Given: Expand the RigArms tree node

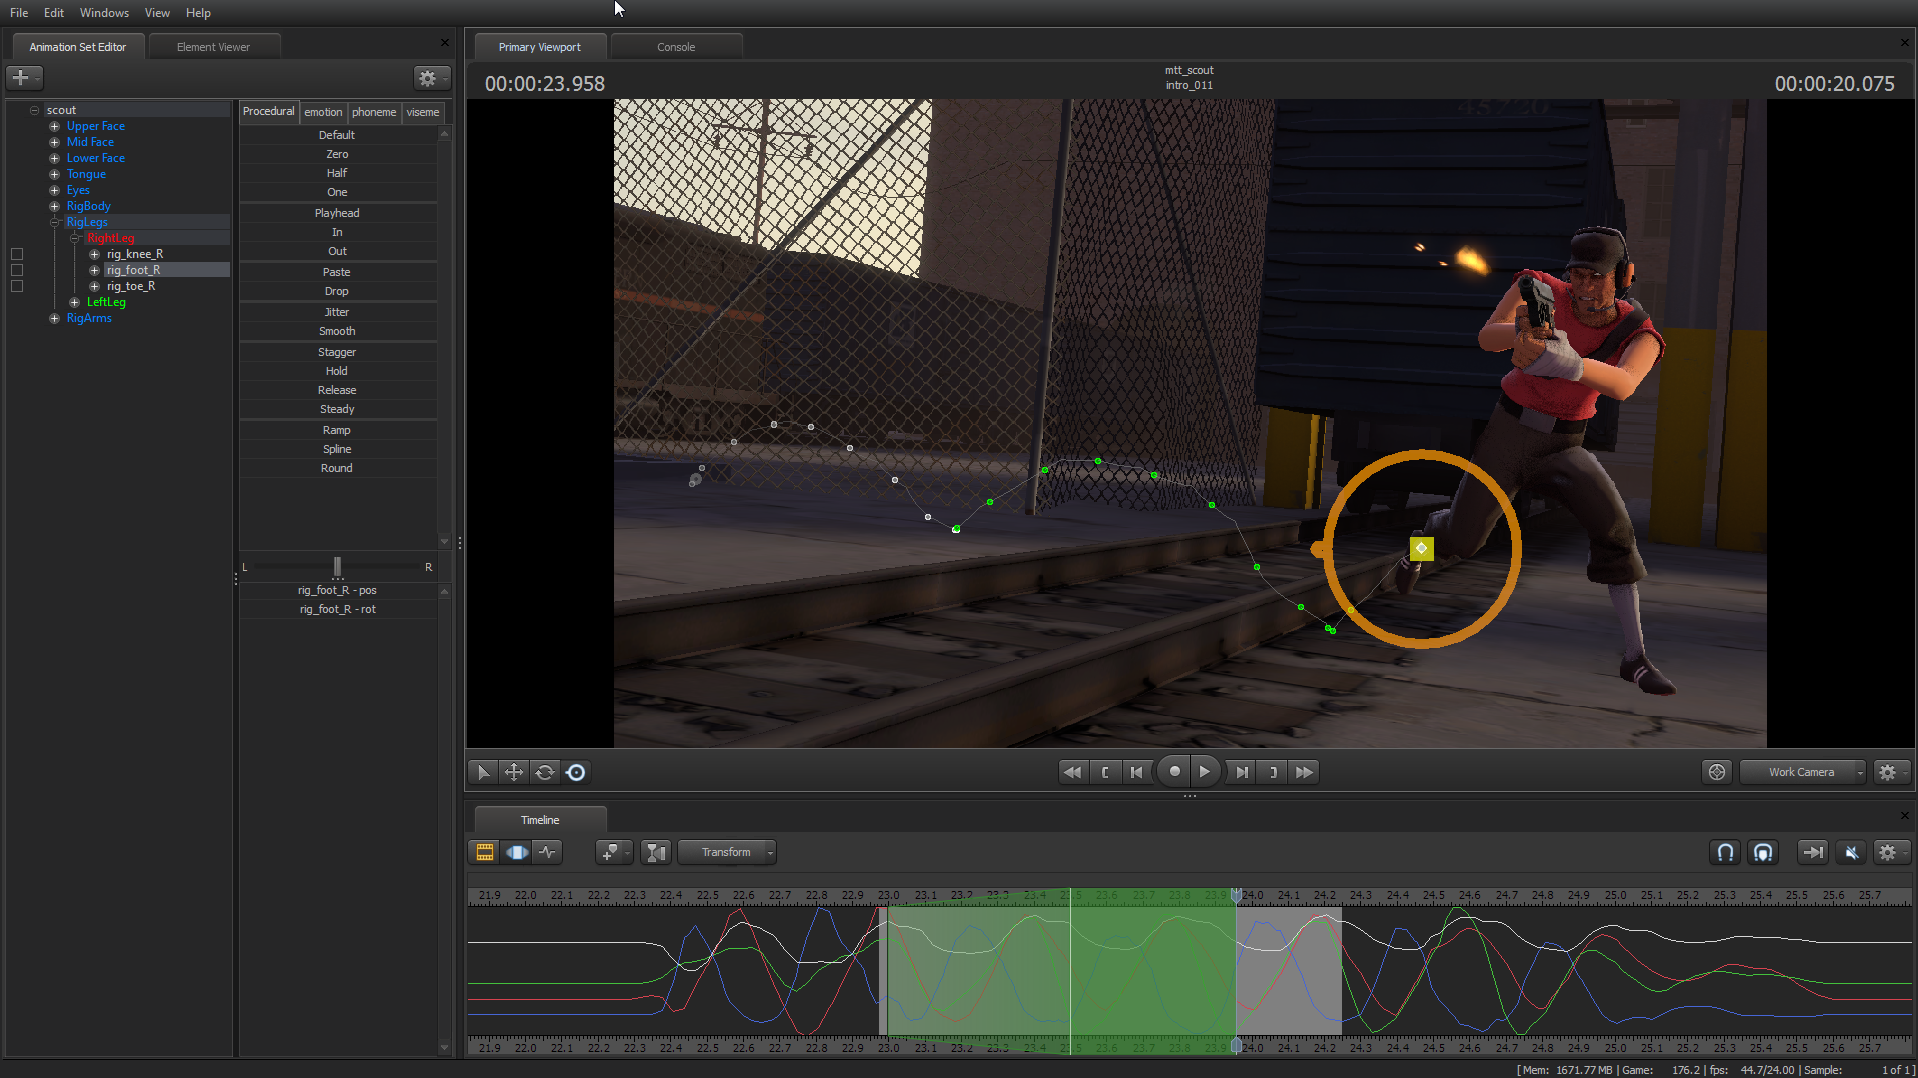Looking at the screenshot, I should click(55, 318).
